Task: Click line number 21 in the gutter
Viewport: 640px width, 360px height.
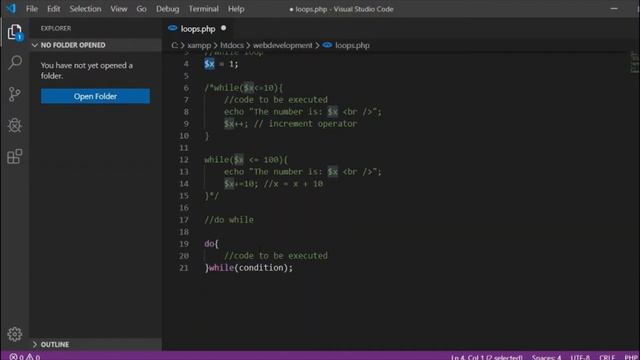Action: pyautogui.click(x=184, y=268)
